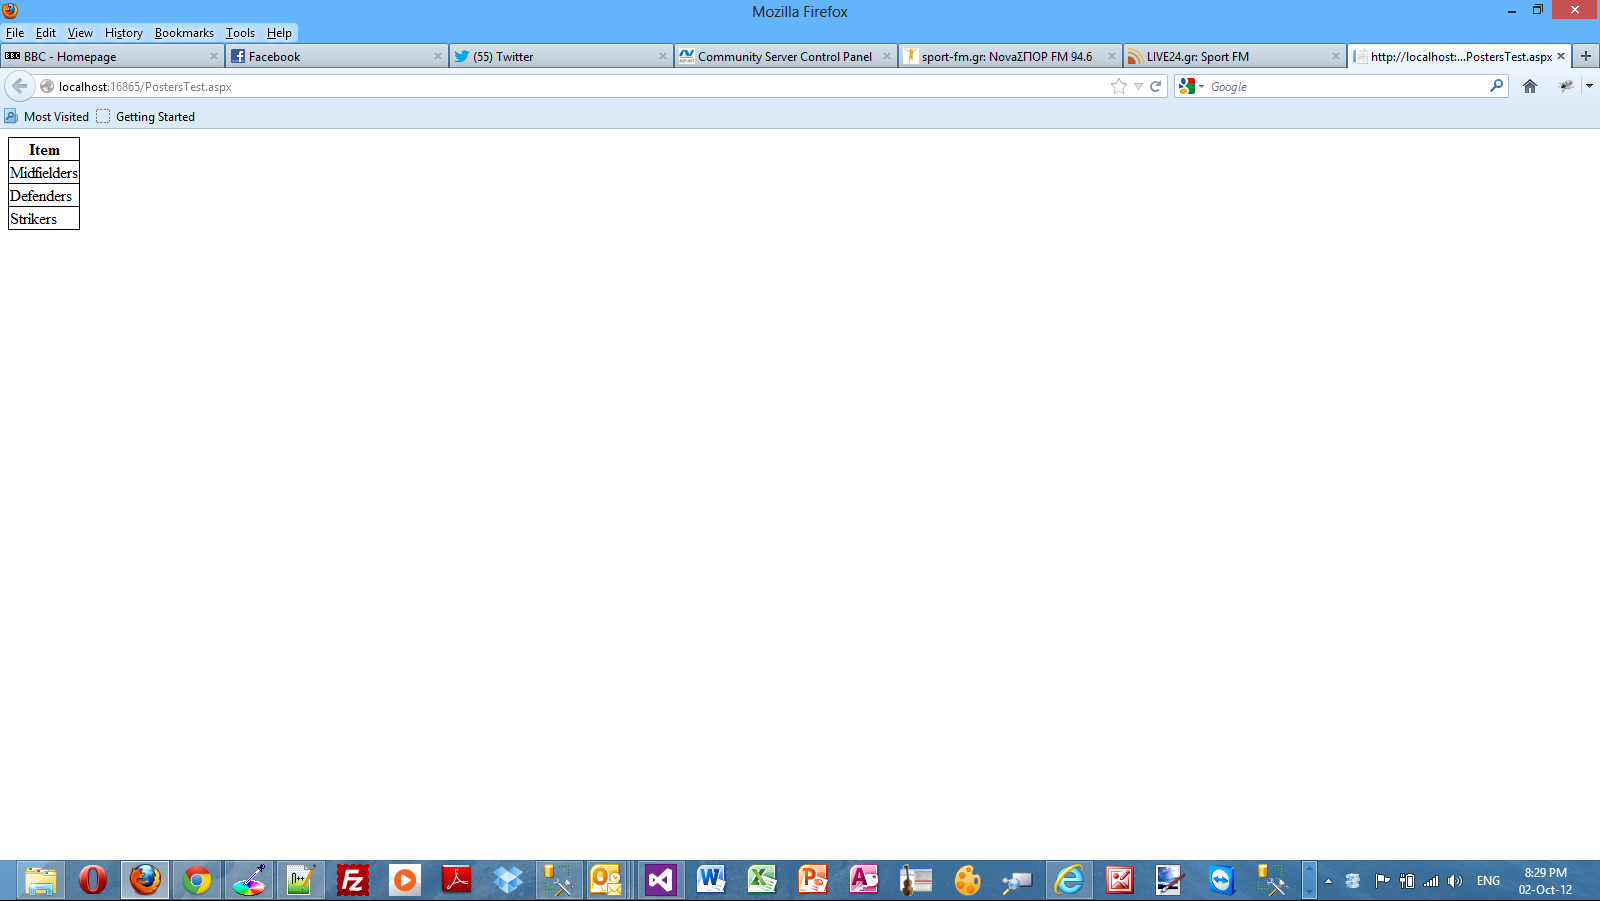
Task: Close the PostersTest.aspx tab
Action: pyautogui.click(x=1560, y=56)
